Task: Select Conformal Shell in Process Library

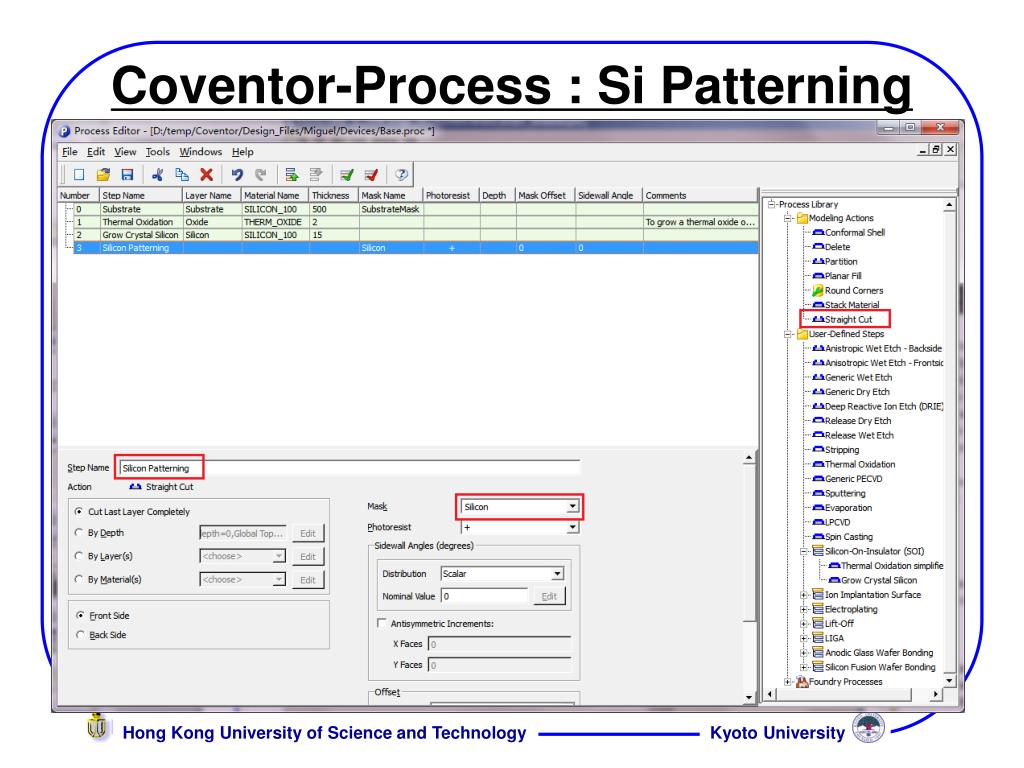Action: pyautogui.click(x=855, y=232)
